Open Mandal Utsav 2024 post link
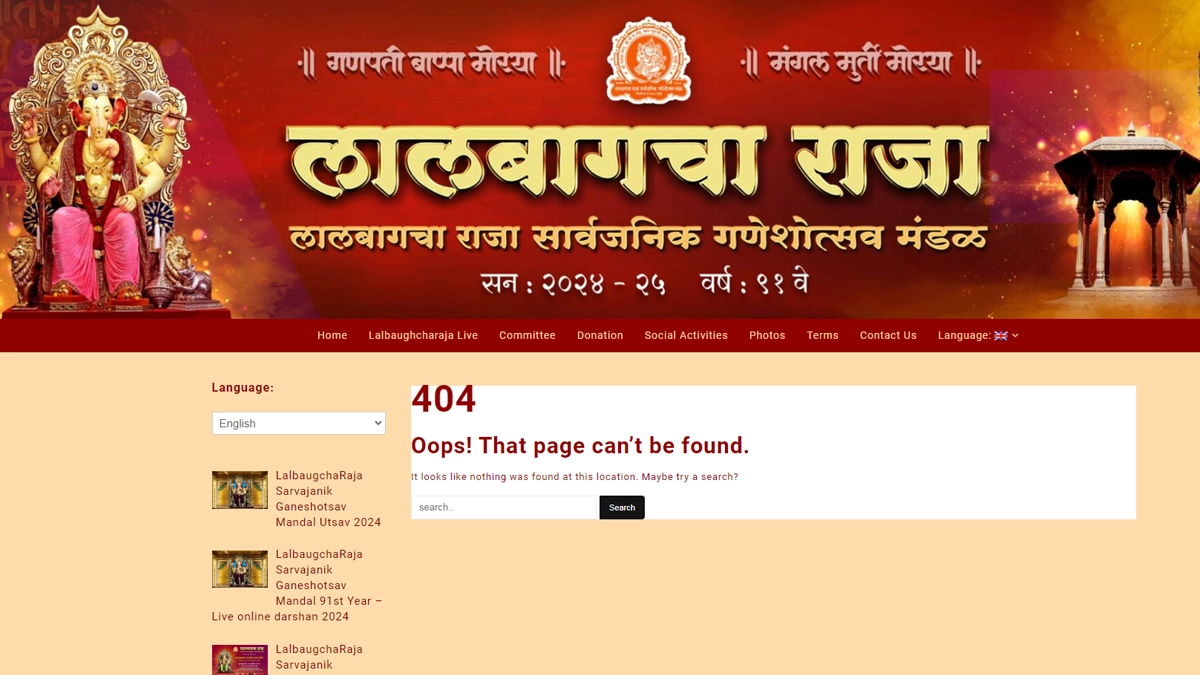Viewport: 1200px width, 675px height. 328,499
